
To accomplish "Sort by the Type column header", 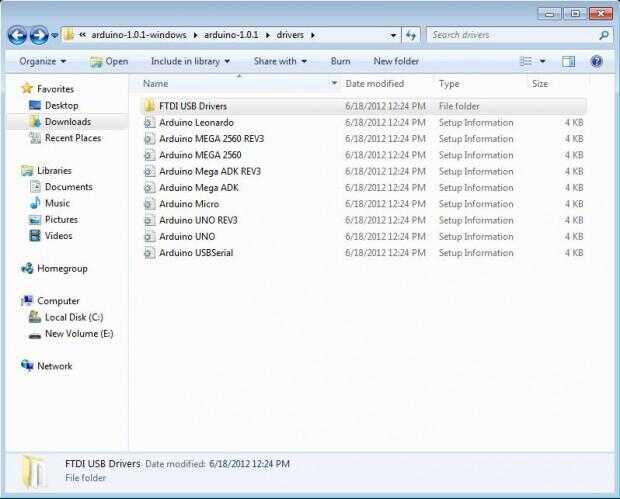I will click(449, 84).
